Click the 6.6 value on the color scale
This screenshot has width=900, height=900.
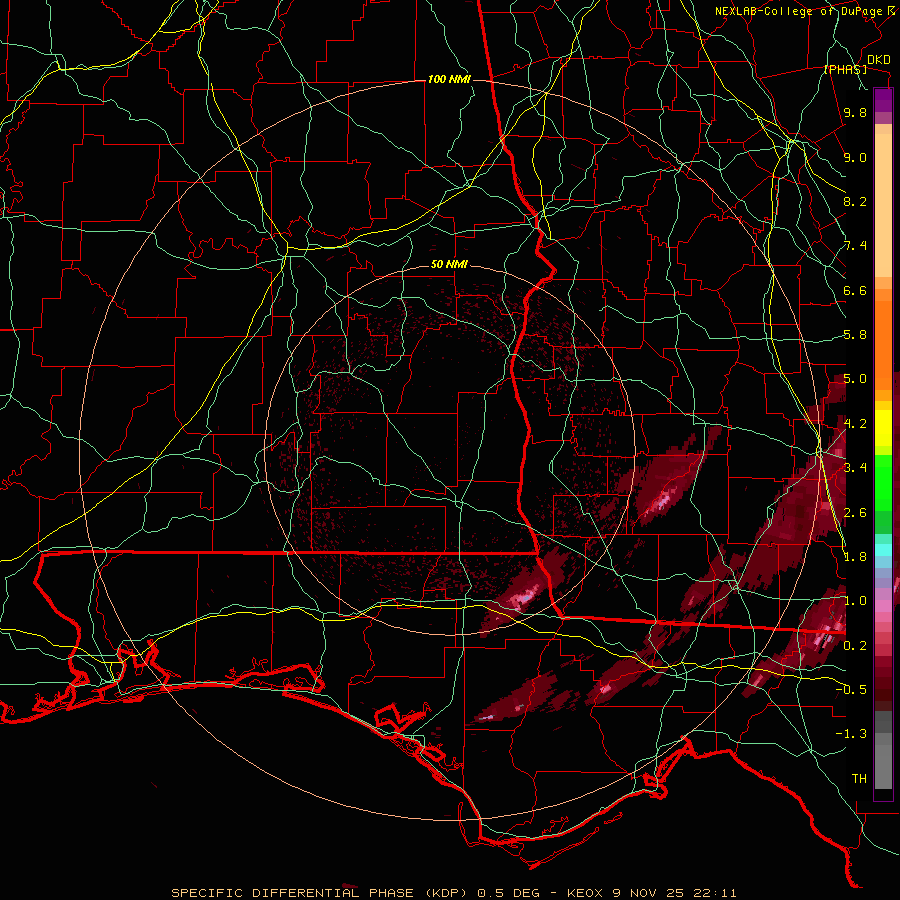855,290
